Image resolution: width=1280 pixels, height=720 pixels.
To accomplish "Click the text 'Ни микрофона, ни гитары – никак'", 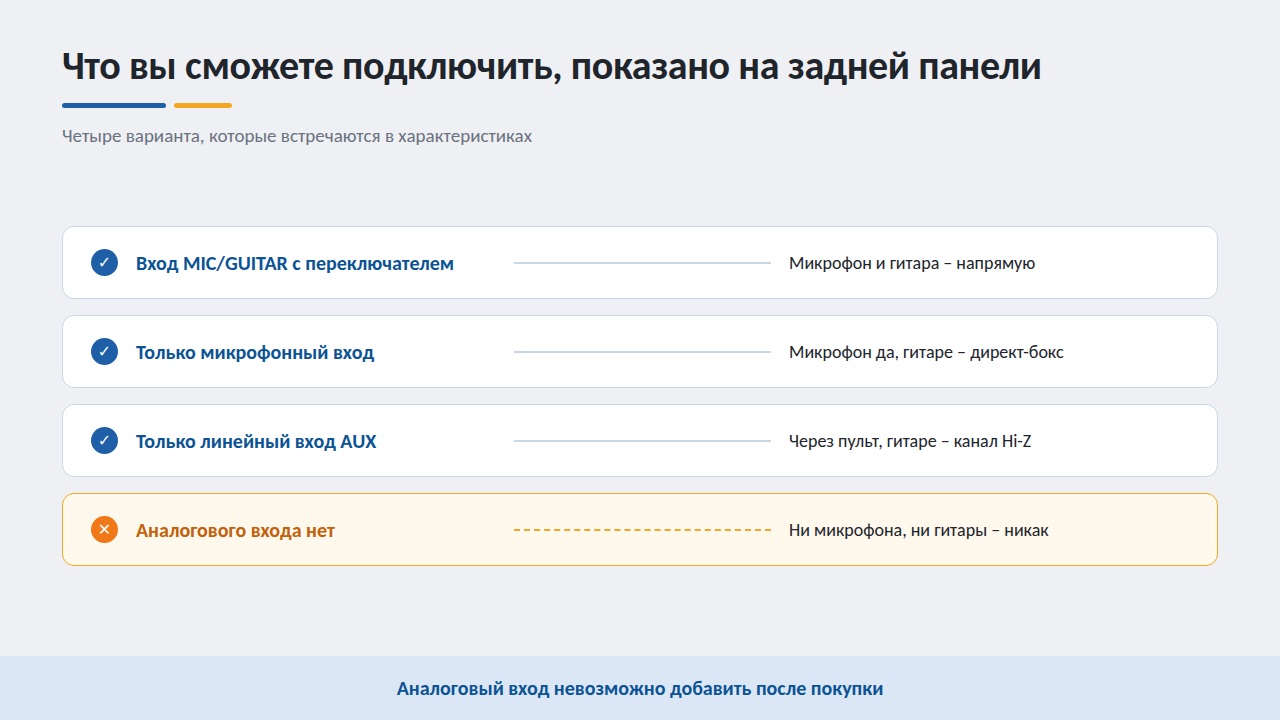I will (x=919, y=531).
